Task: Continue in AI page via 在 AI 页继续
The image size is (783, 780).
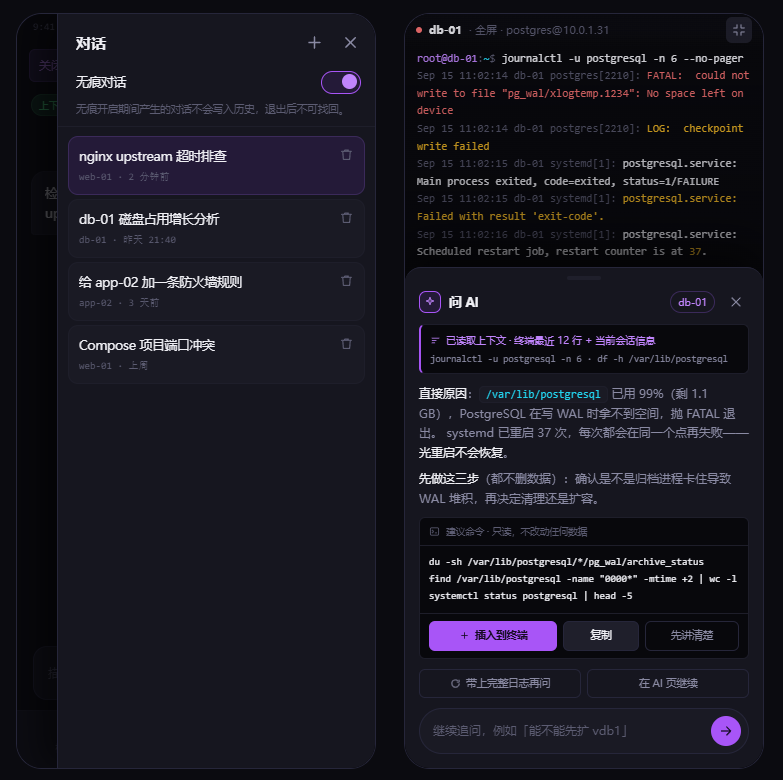Action: tap(668, 683)
